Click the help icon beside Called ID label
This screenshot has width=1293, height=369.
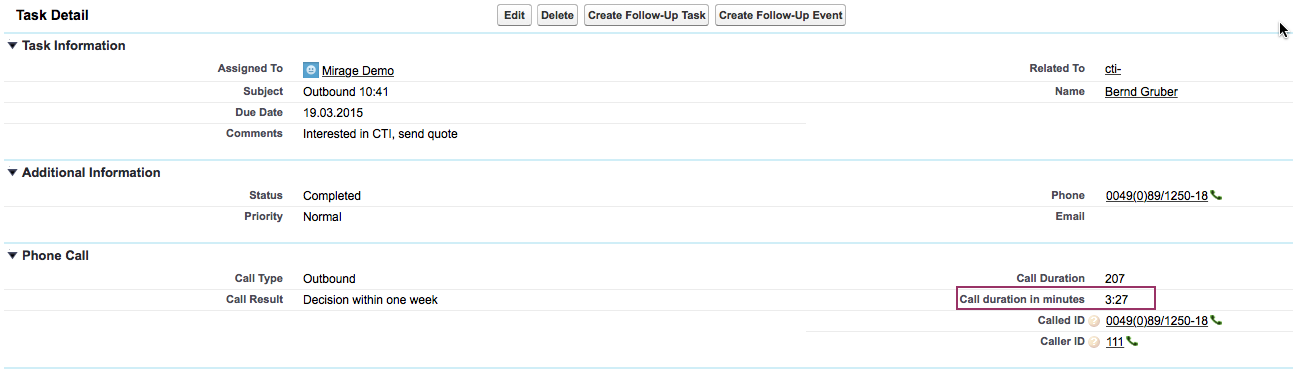pos(1093,321)
